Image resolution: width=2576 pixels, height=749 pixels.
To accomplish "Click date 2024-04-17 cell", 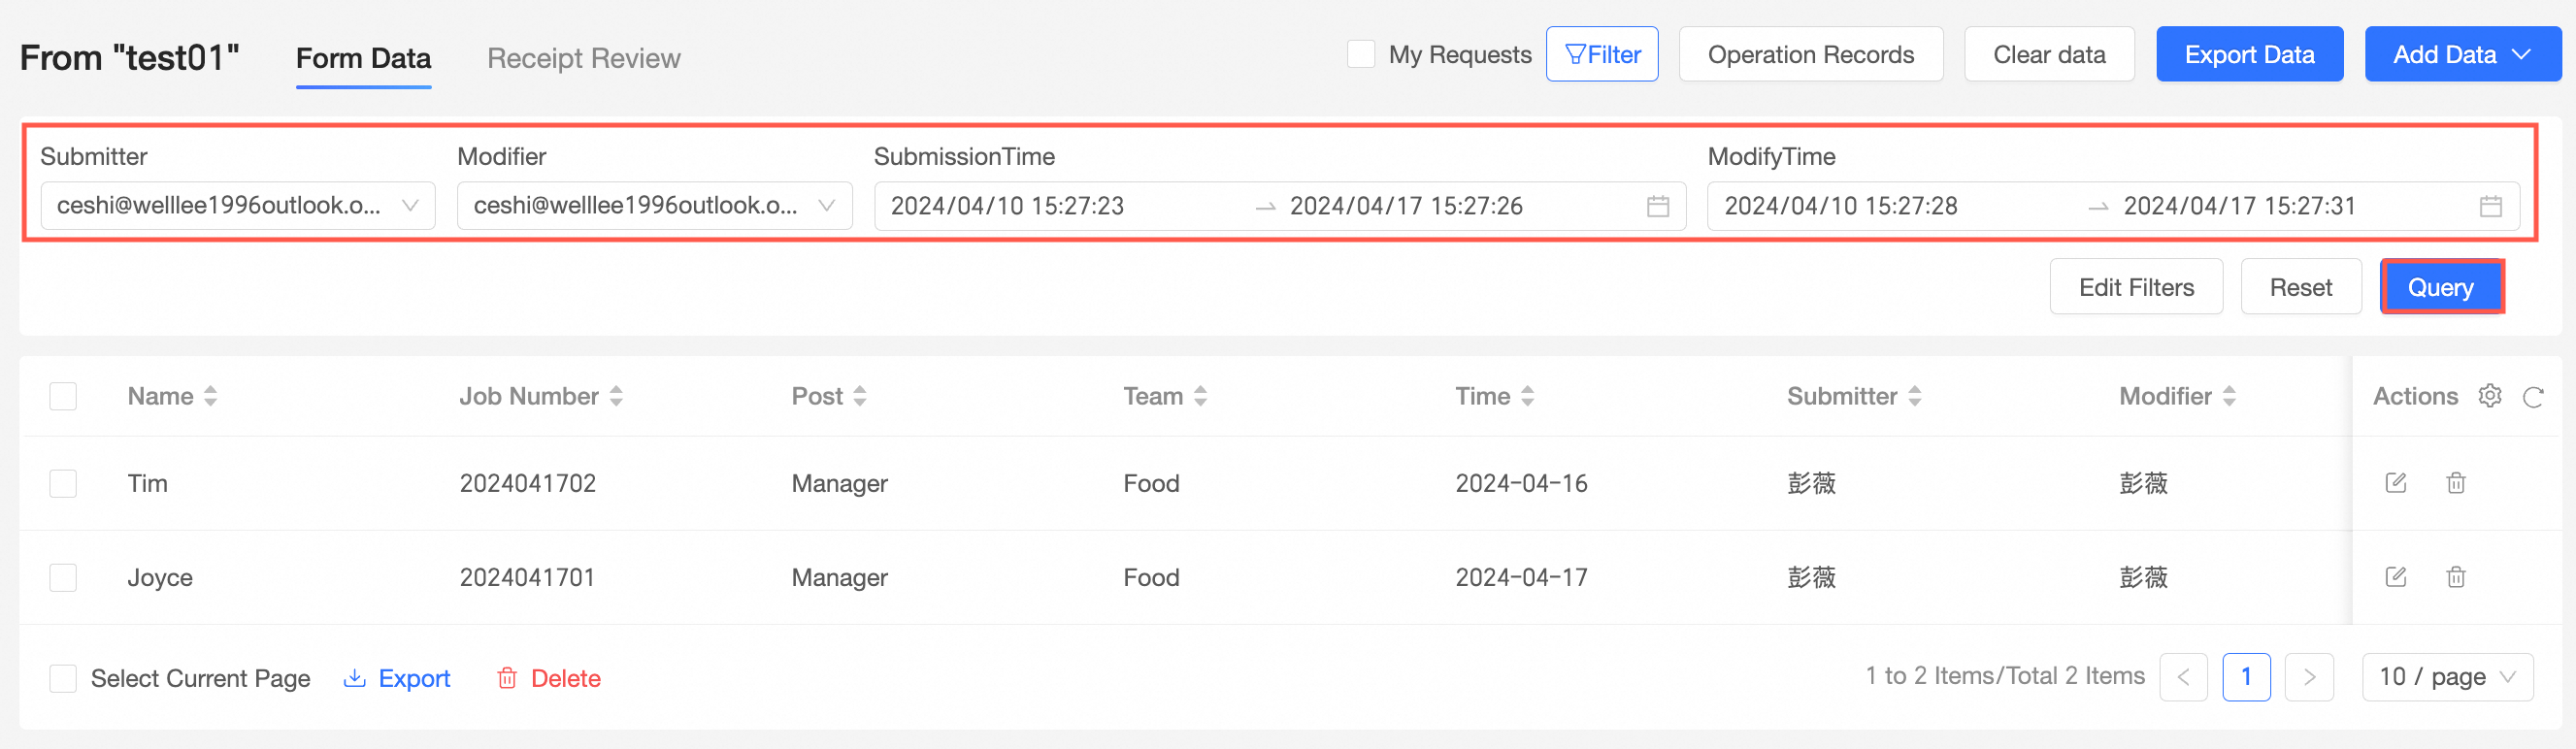I will point(1521,577).
